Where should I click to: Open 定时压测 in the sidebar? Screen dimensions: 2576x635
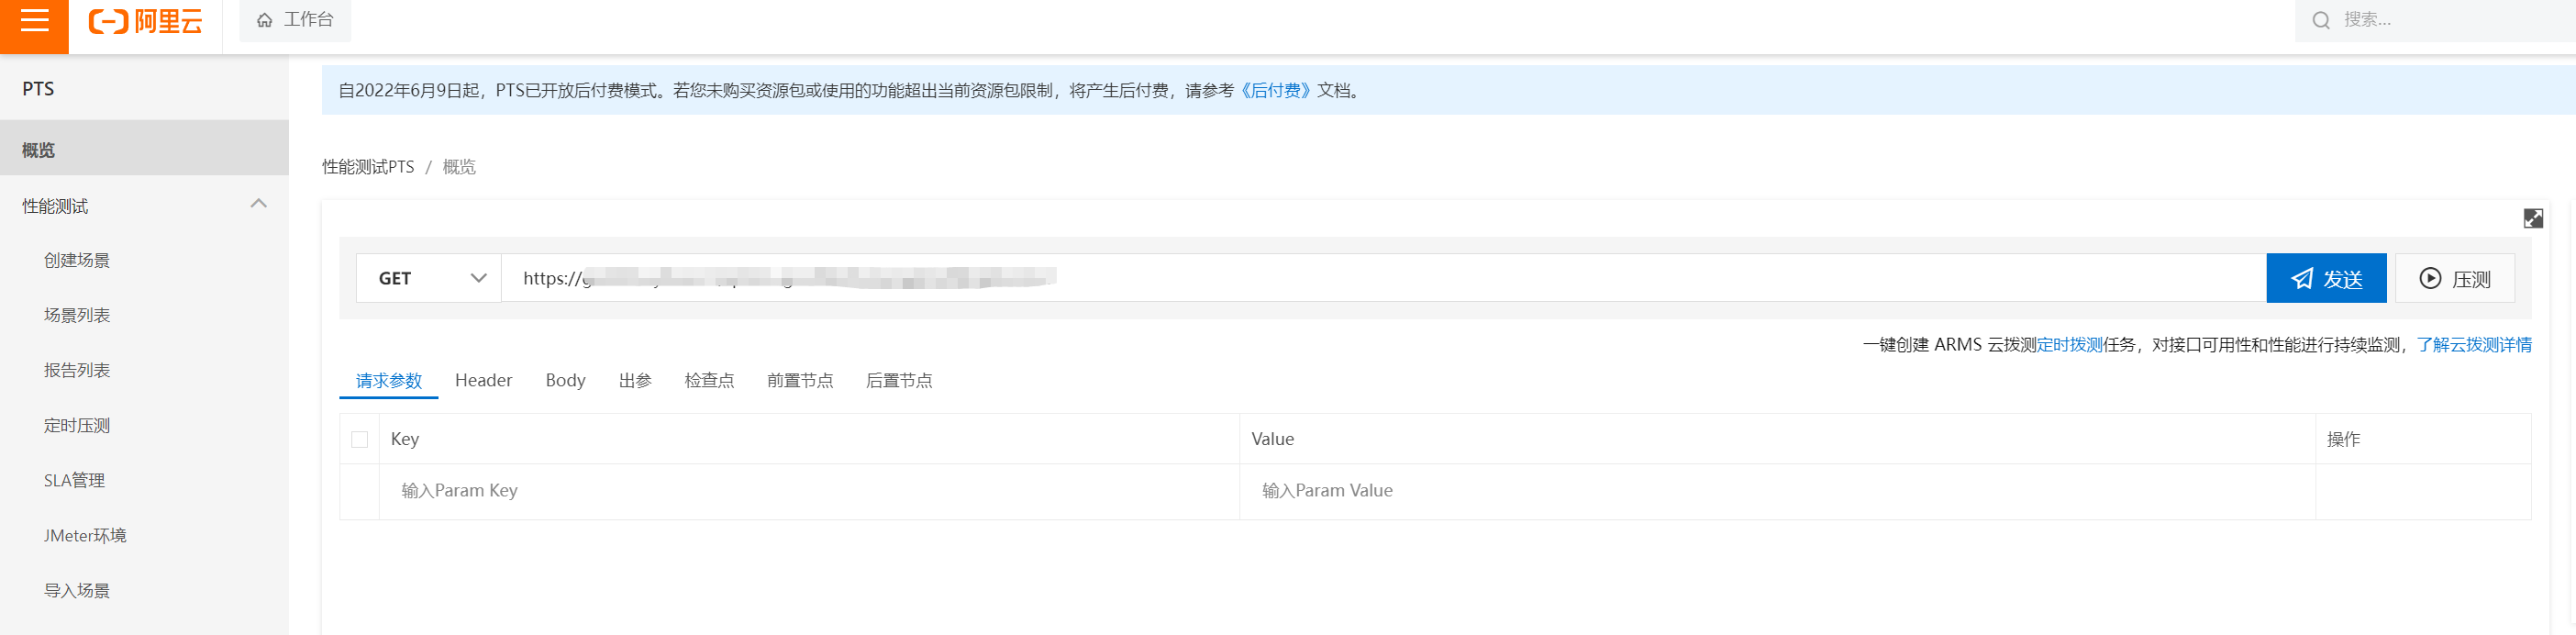click(77, 425)
